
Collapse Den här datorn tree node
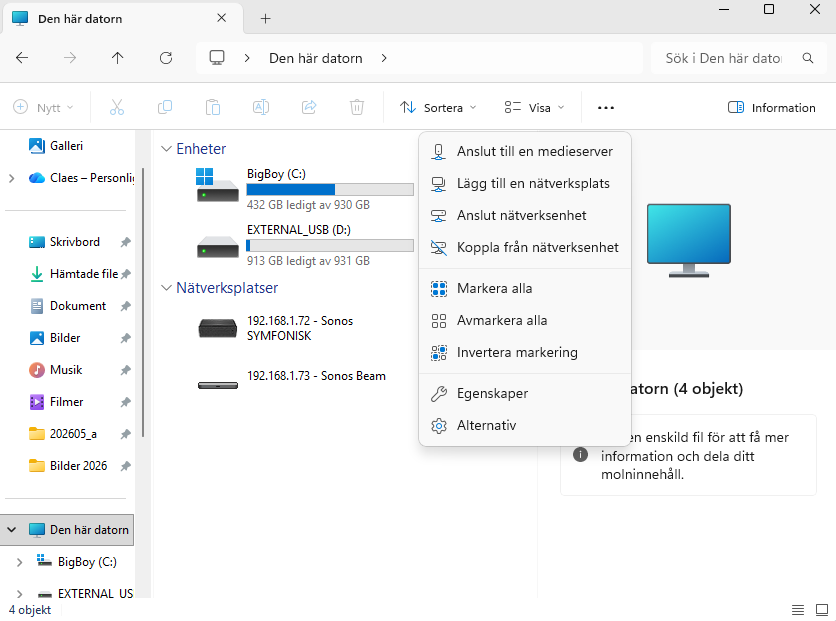click(12, 530)
